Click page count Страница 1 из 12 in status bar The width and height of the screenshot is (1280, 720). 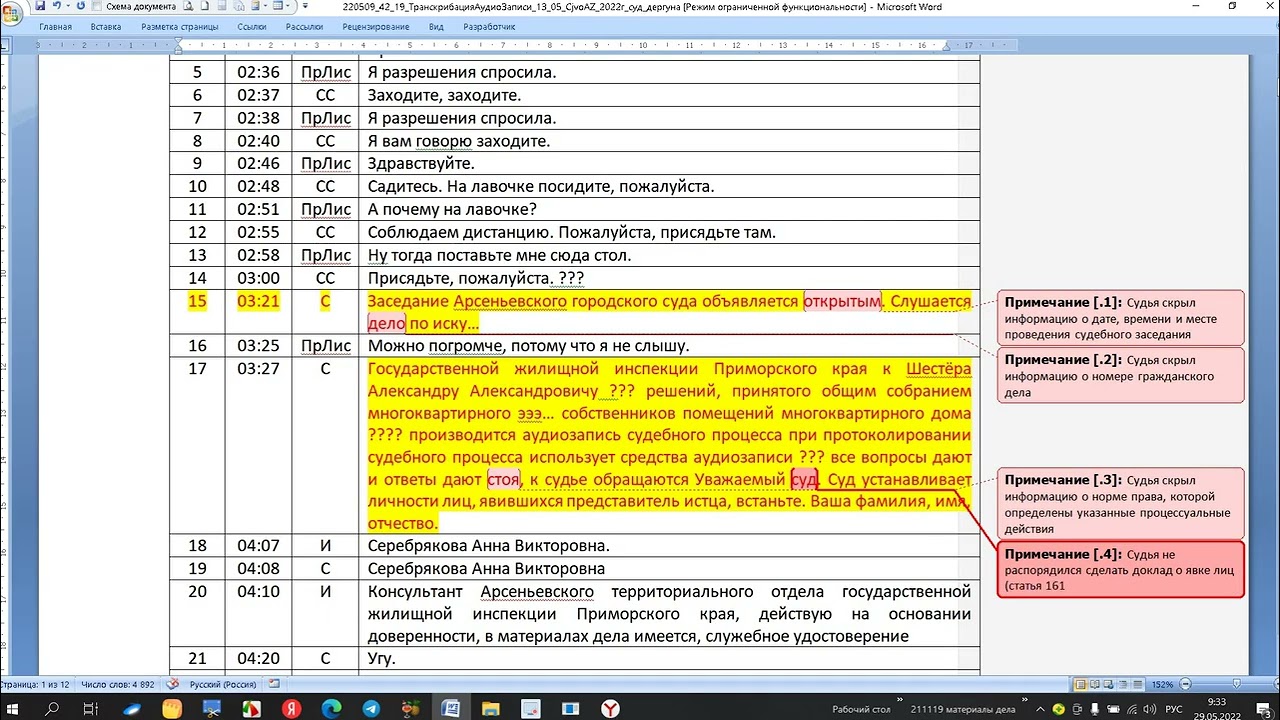pos(34,685)
